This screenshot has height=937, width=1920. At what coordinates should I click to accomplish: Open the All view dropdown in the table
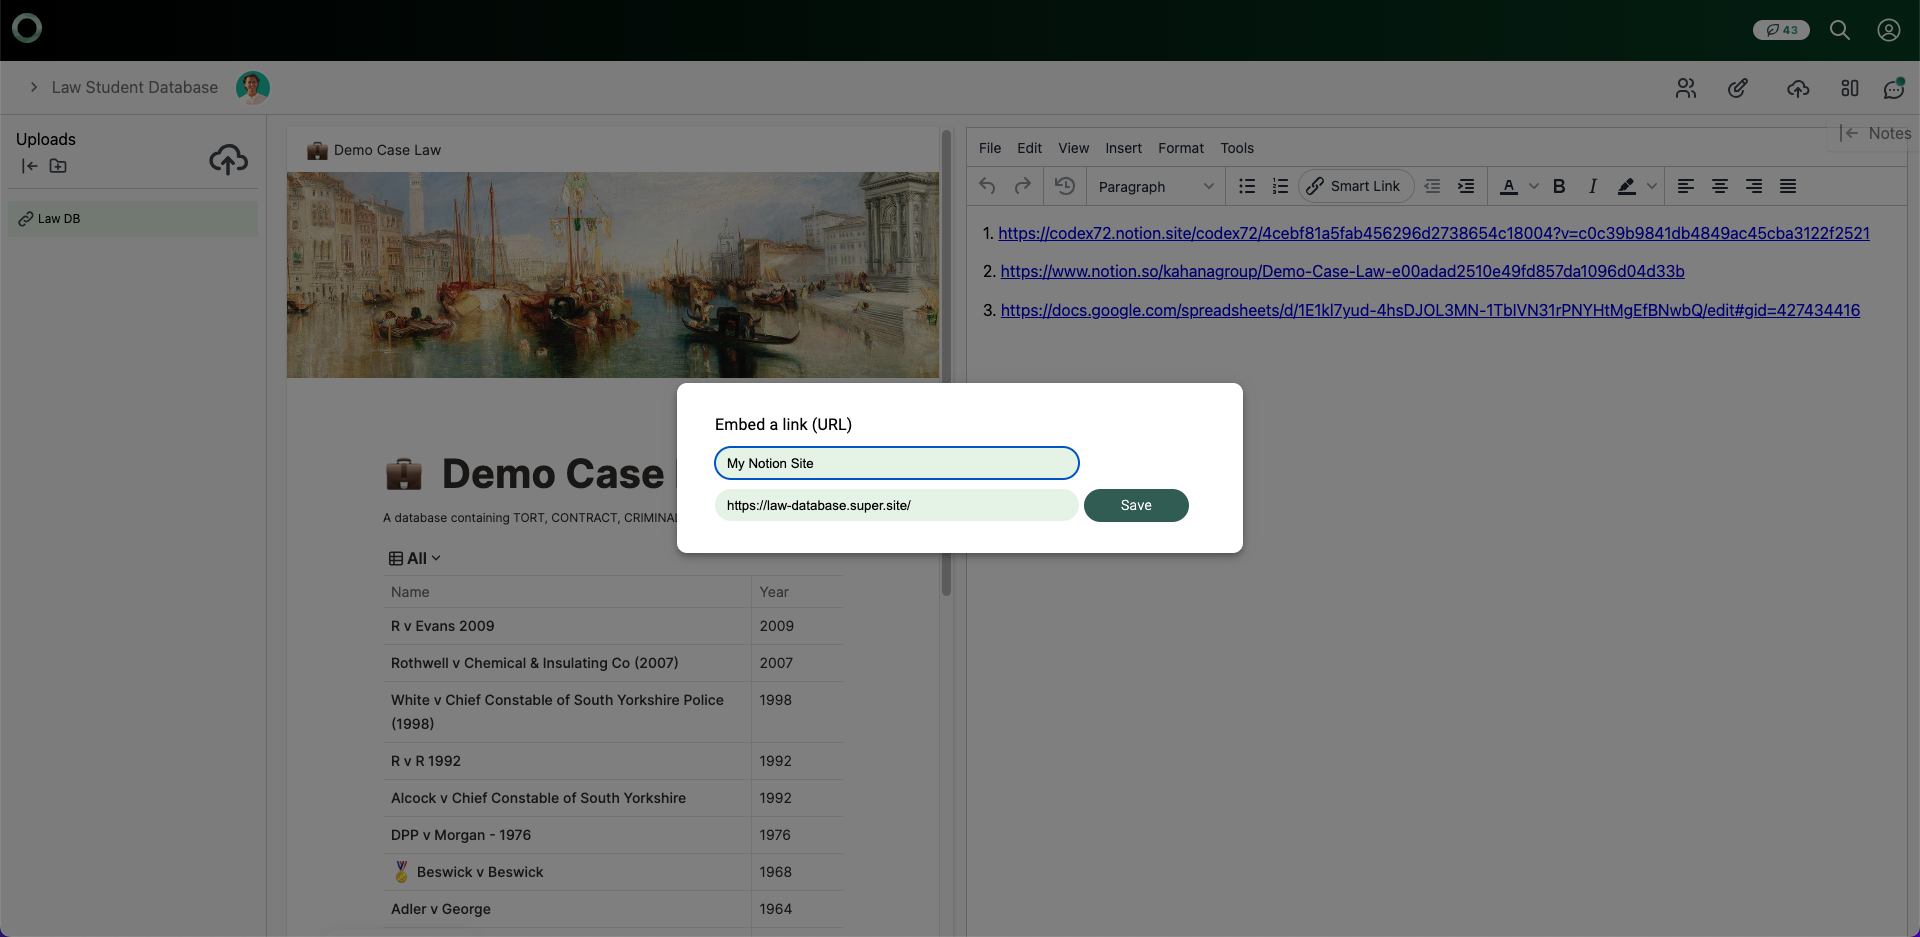click(415, 558)
